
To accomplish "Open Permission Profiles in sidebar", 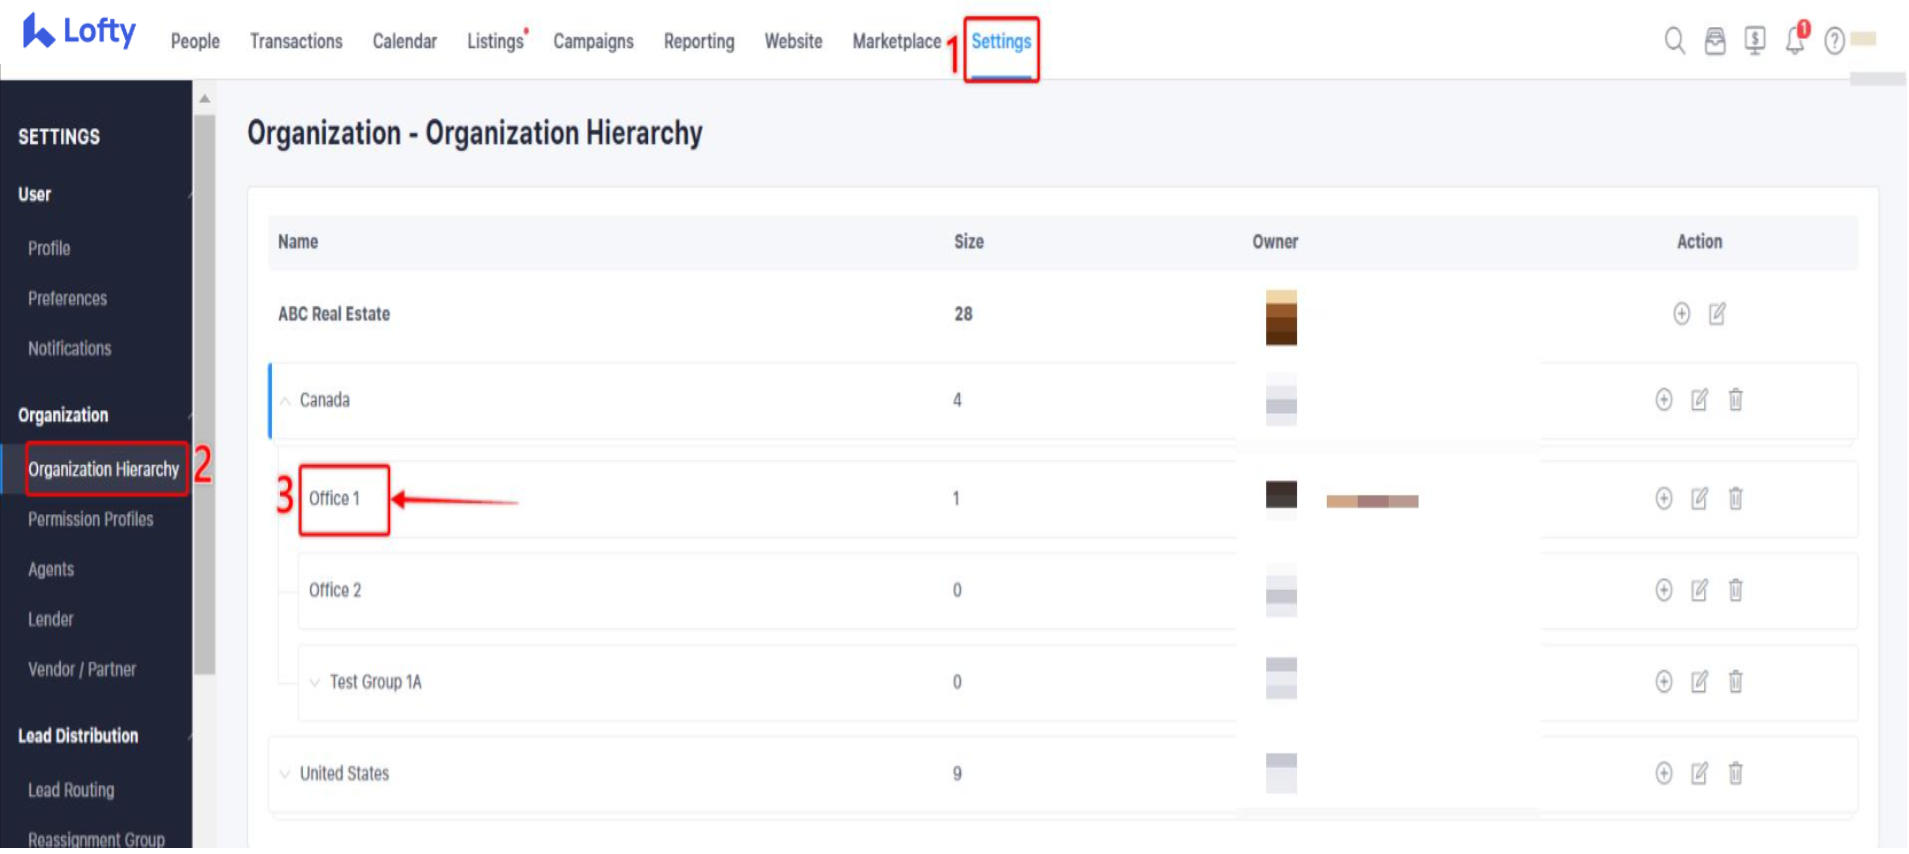I will (90, 520).
